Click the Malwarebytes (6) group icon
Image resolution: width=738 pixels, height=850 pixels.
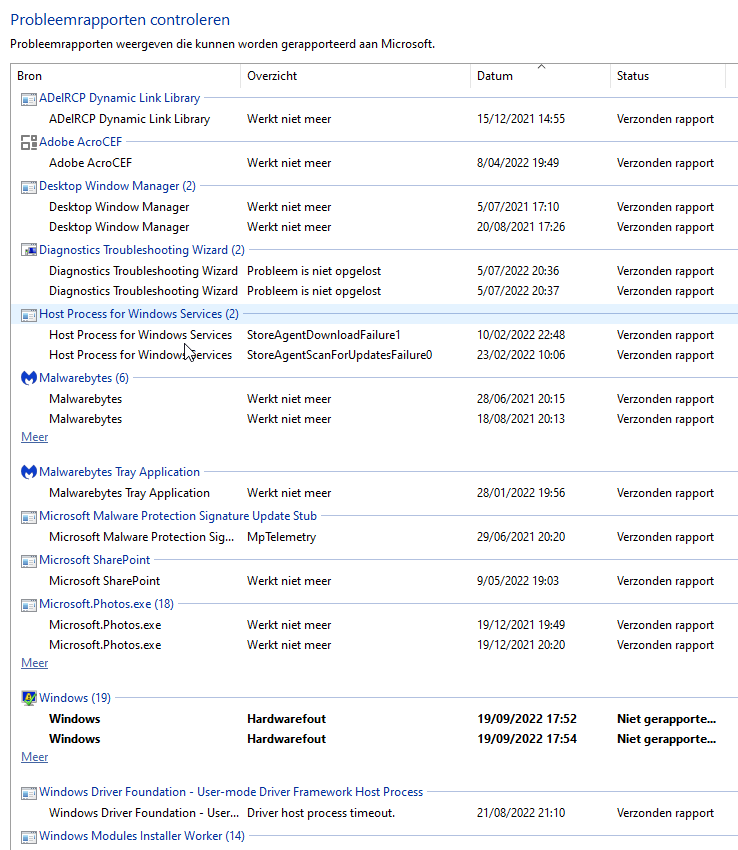(x=28, y=378)
